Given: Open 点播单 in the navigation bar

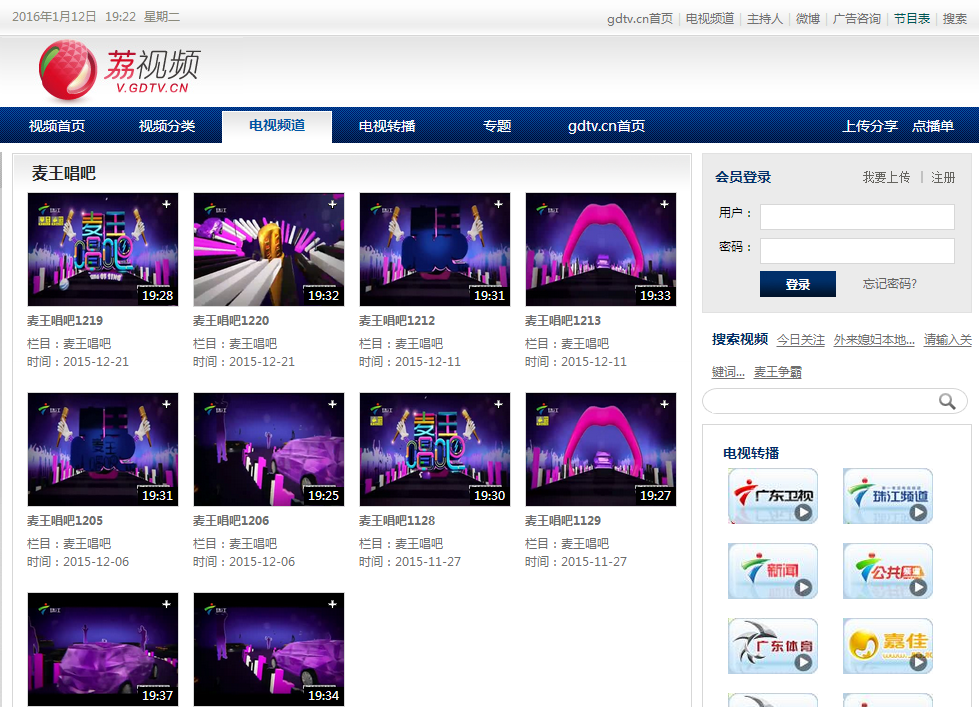Looking at the screenshot, I should [x=933, y=126].
